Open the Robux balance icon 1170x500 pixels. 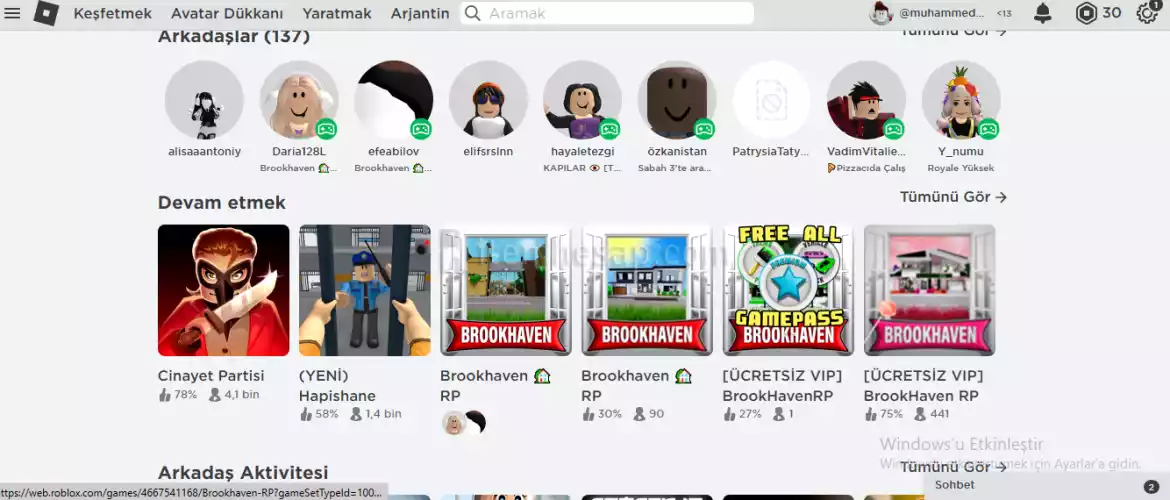(1086, 13)
